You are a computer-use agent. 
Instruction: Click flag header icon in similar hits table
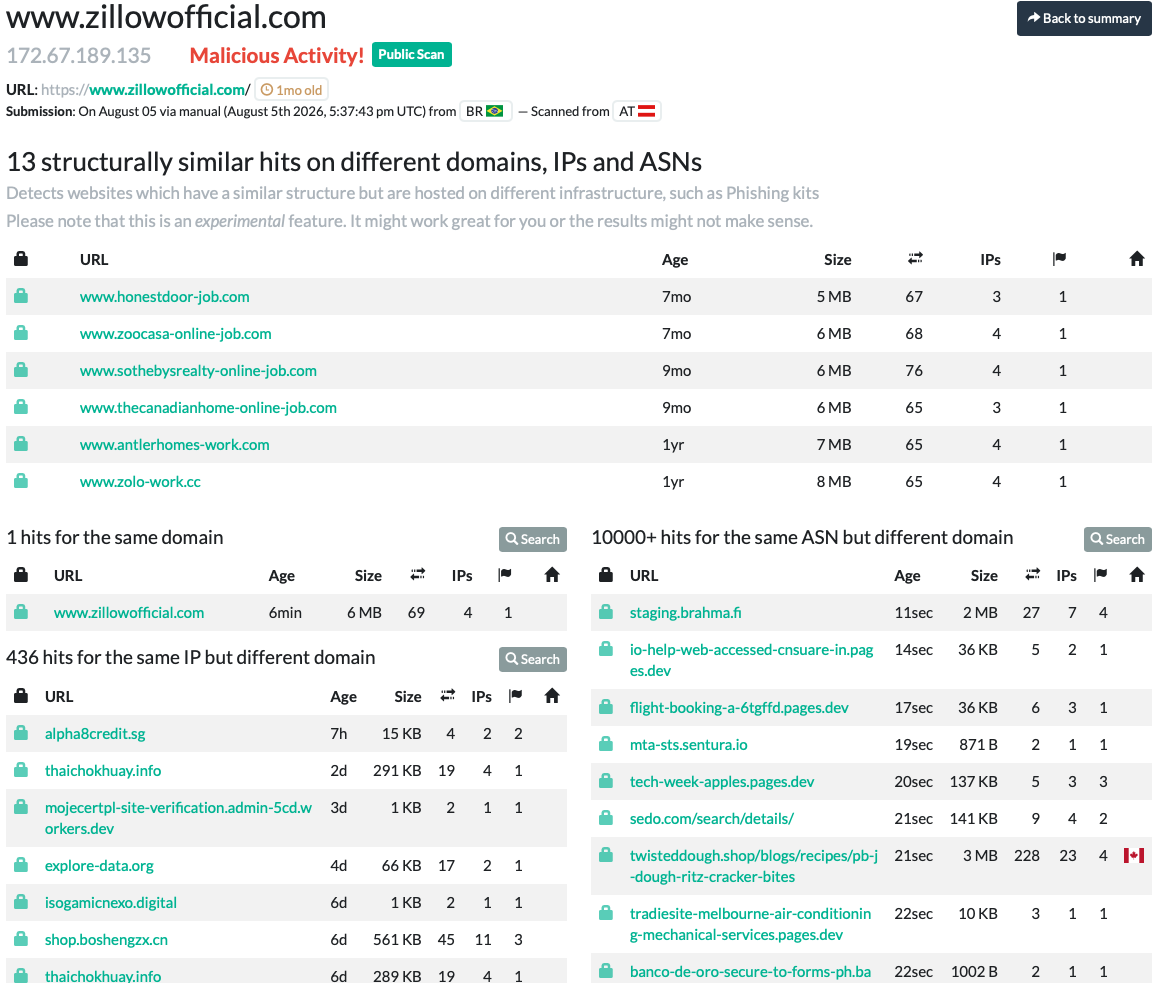point(1060,258)
